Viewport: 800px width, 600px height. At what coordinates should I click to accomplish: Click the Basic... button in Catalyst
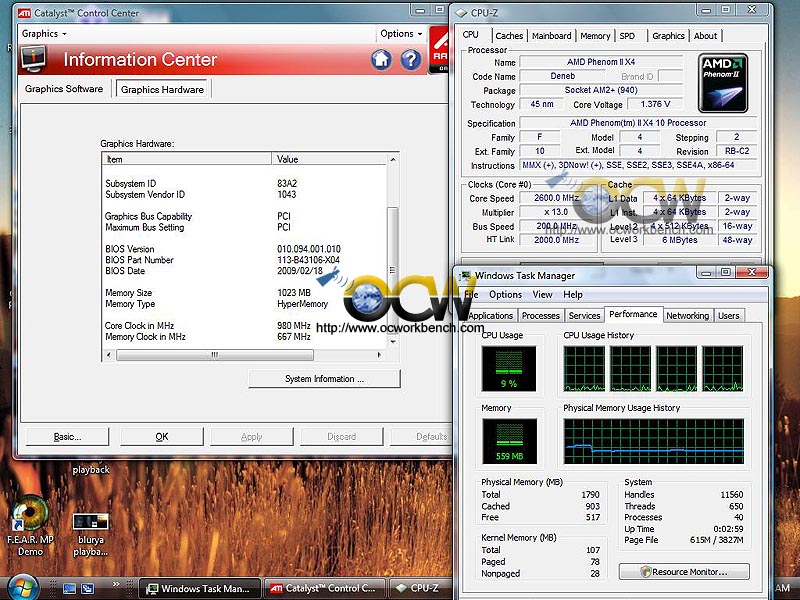pyautogui.click(x=67, y=437)
